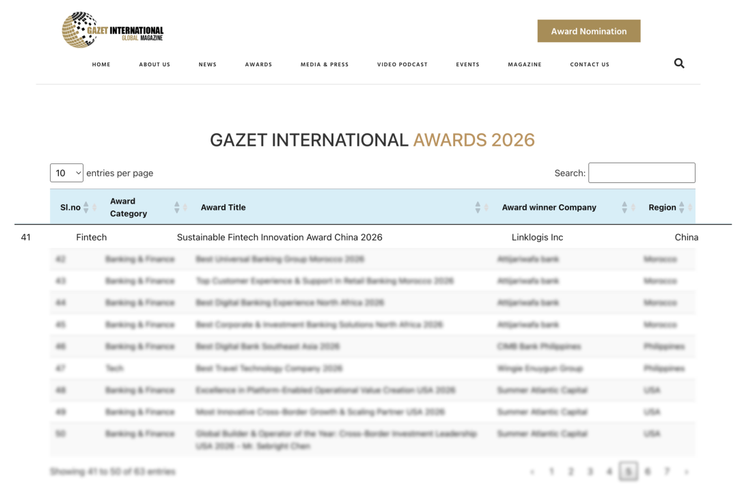738x500 pixels.
Task: Open ABOUT US menu item
Action: point(154,65)
